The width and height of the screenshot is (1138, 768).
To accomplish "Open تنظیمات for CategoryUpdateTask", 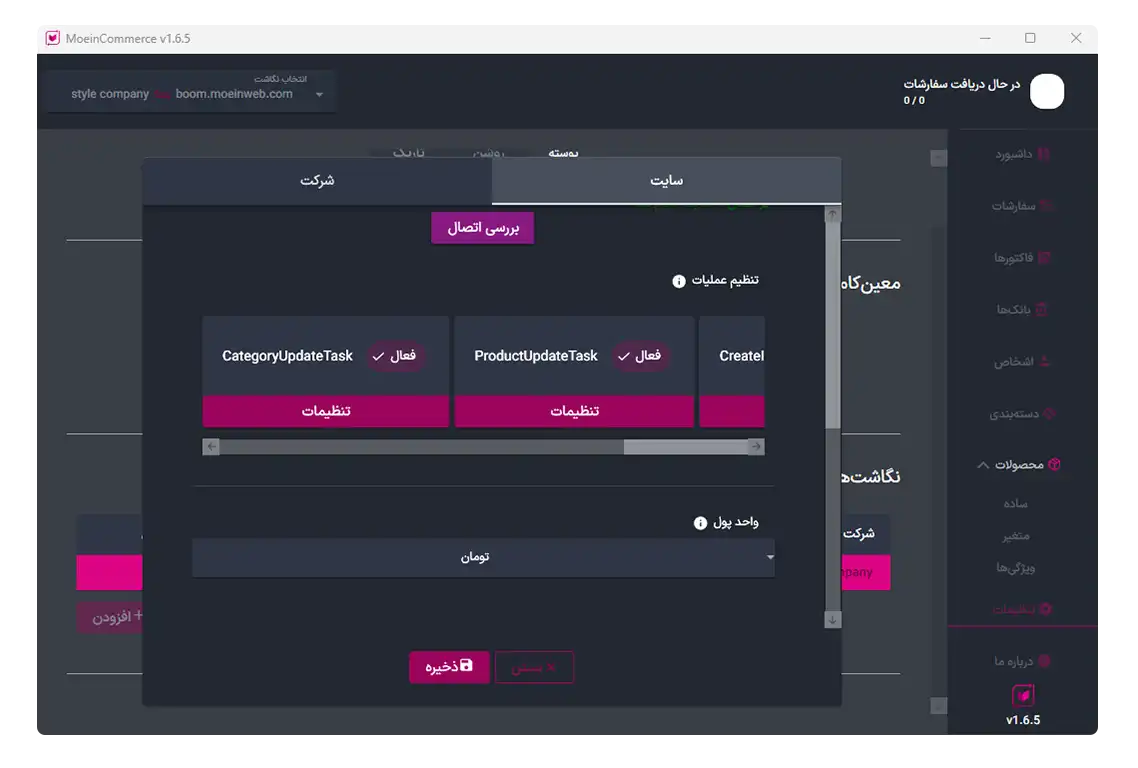I will (x=326, y=411).
